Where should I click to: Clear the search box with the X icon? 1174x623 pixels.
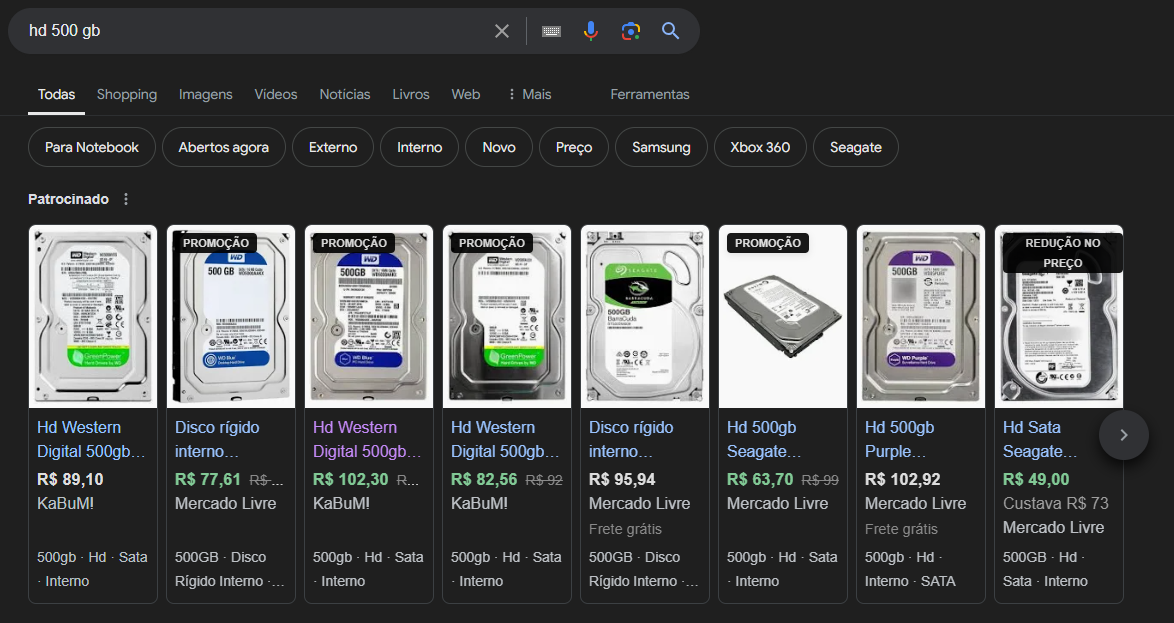pos(502,31)
